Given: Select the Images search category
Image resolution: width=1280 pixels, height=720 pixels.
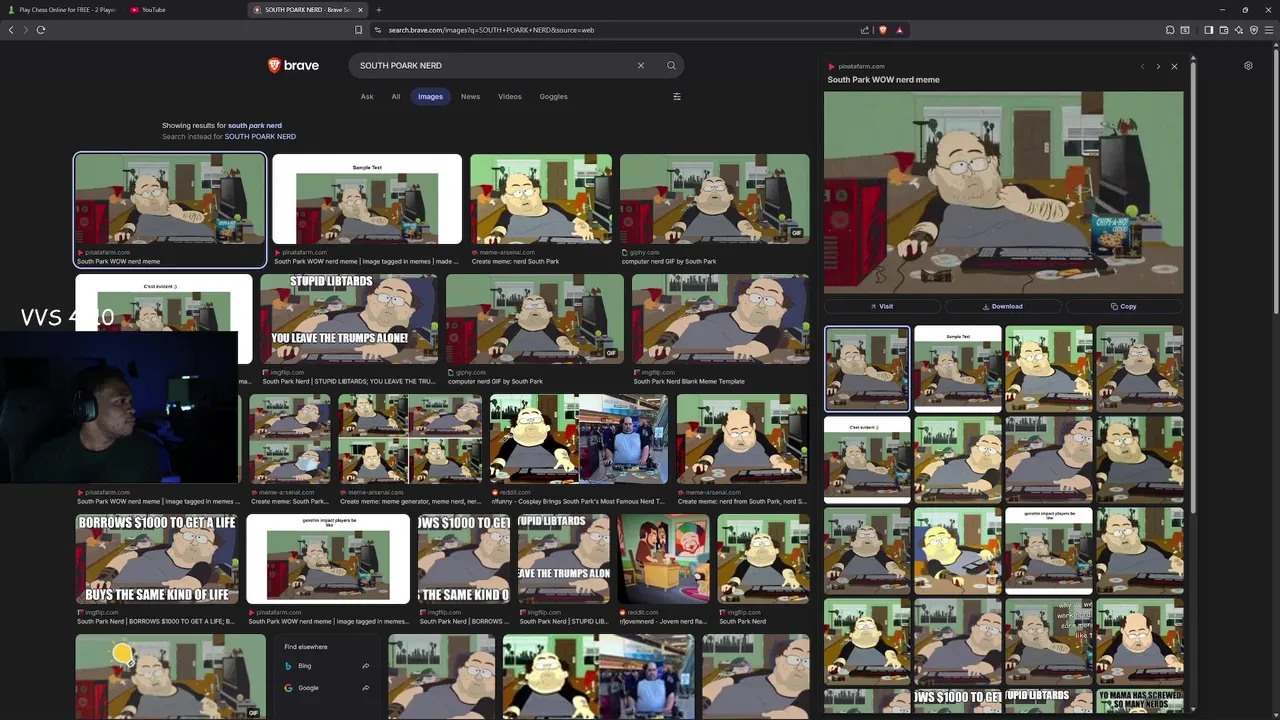Looking at the screenshot, I should 430,97.
